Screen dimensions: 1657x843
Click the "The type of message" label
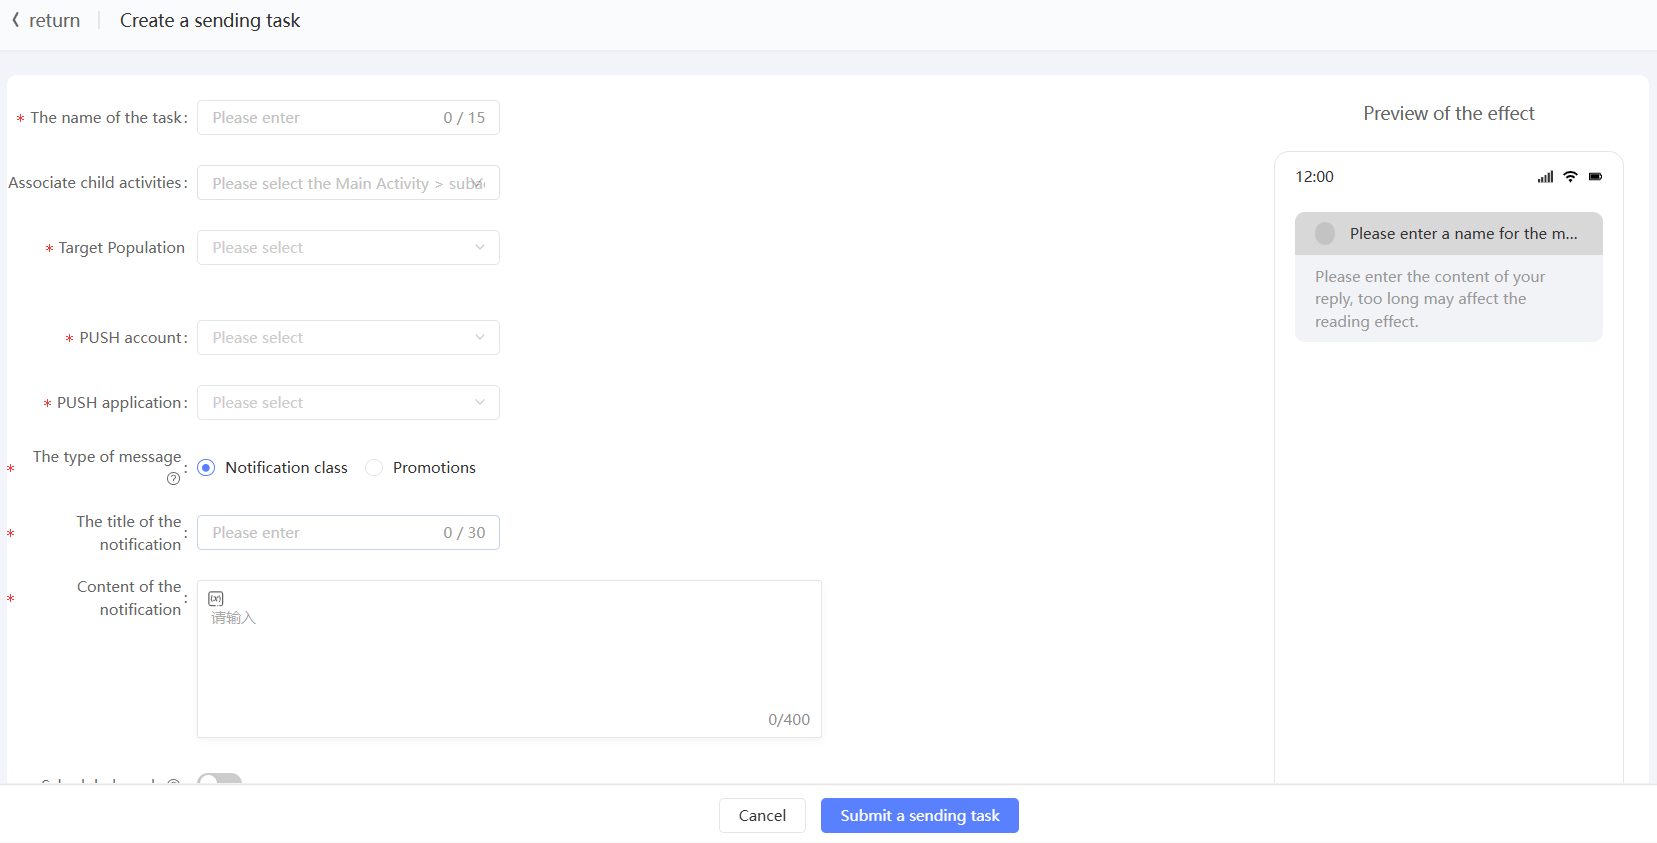click(107, 457)
